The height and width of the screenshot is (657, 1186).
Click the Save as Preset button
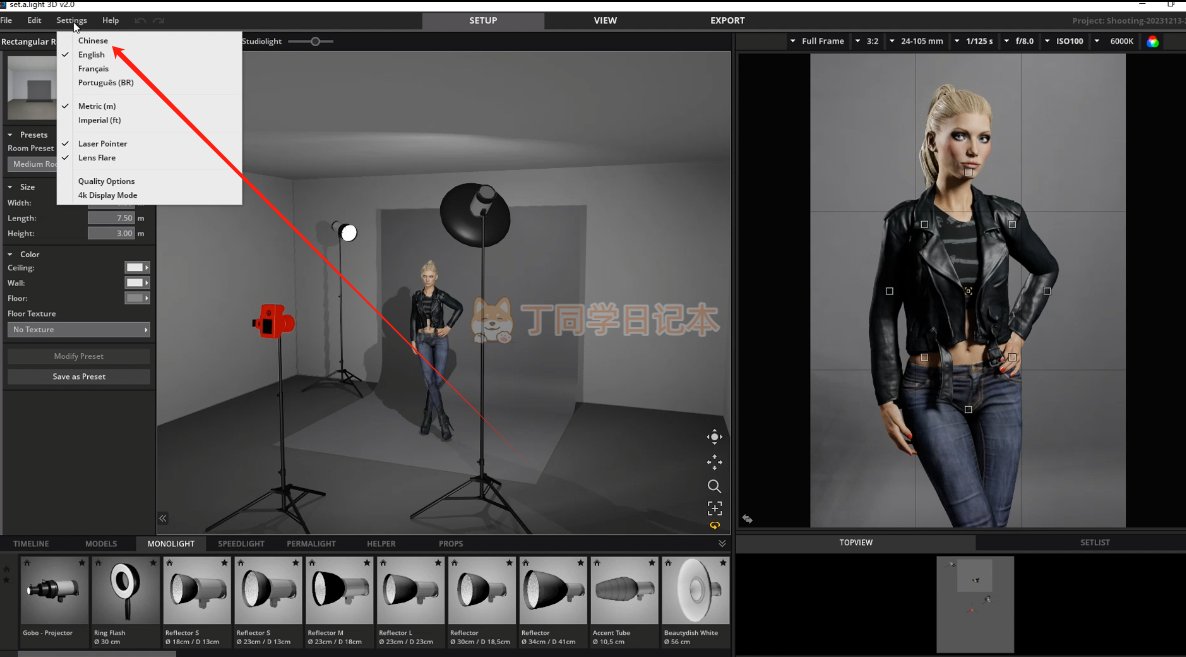pos(79,377)
